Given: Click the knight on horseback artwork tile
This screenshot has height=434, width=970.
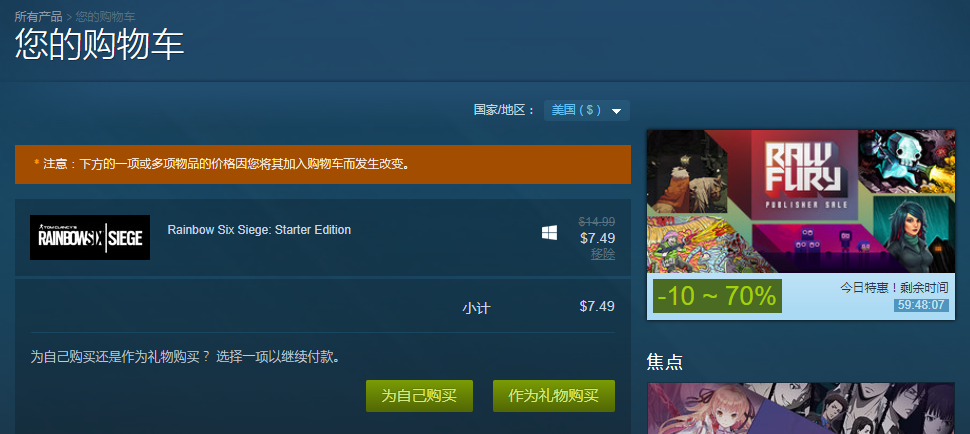Looking at the screenshot, I should [688, 176].
